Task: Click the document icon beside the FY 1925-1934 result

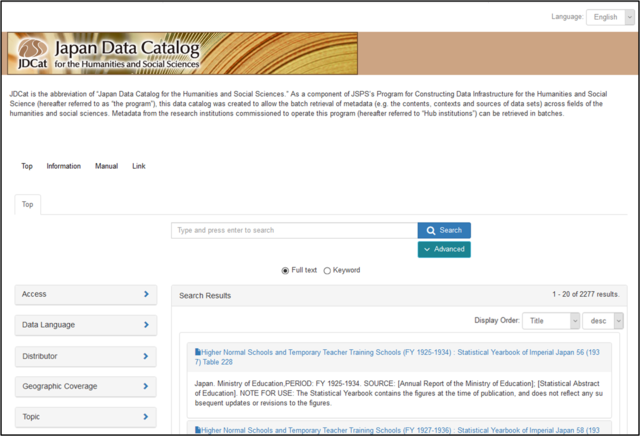Action: [x=198, y=352]
